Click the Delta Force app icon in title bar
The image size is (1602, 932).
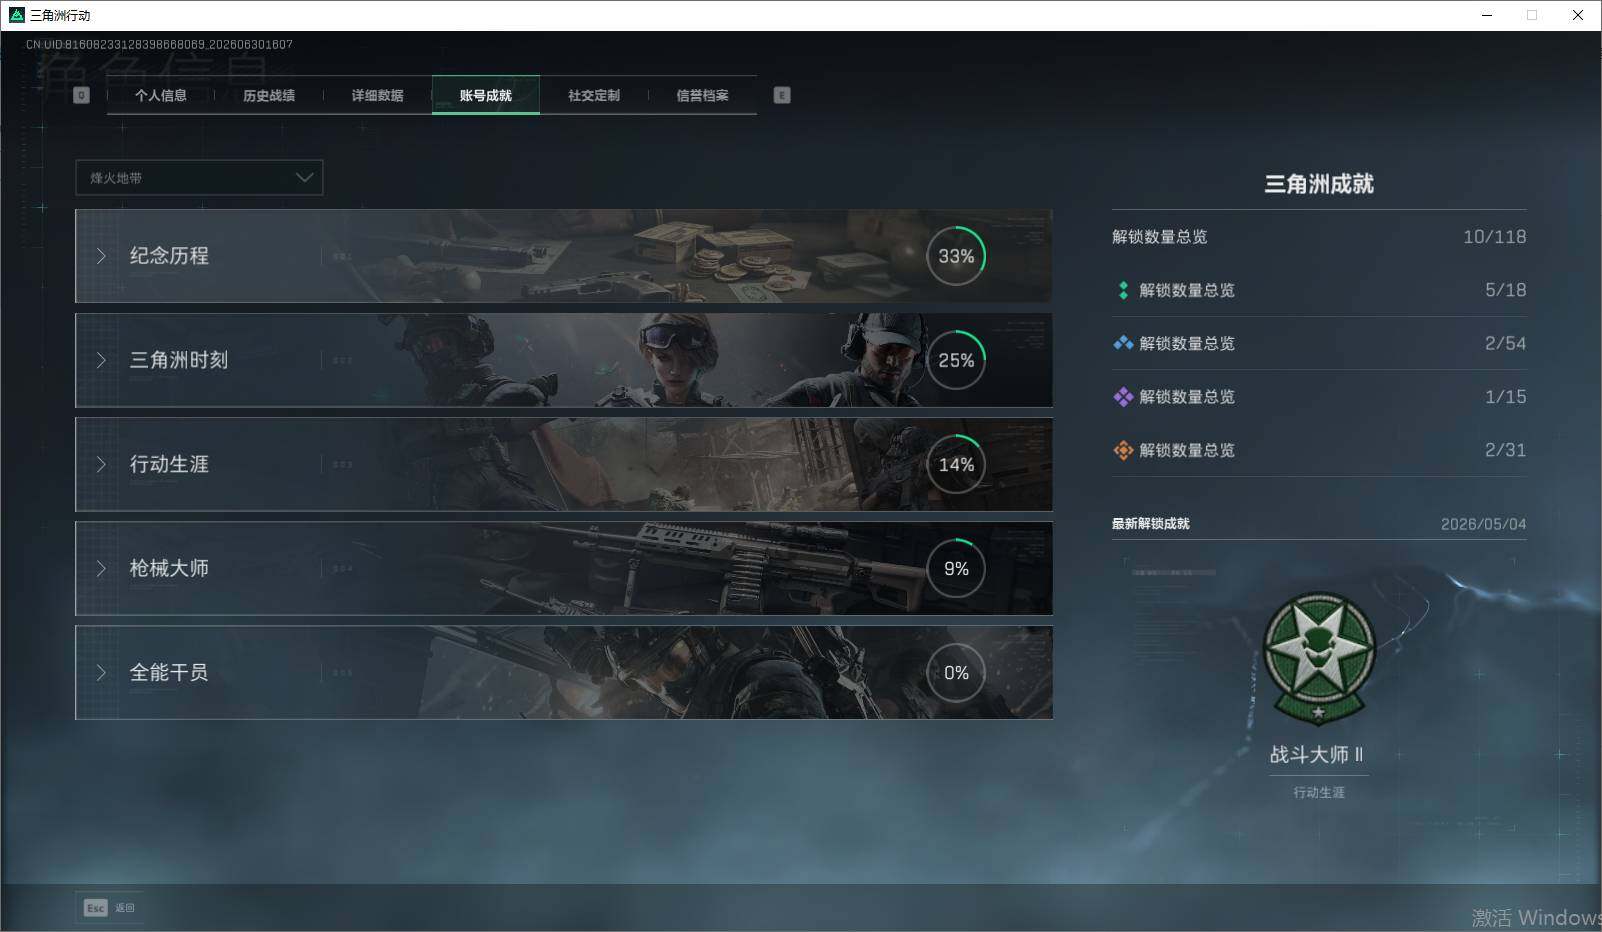[x=16, y=15]
